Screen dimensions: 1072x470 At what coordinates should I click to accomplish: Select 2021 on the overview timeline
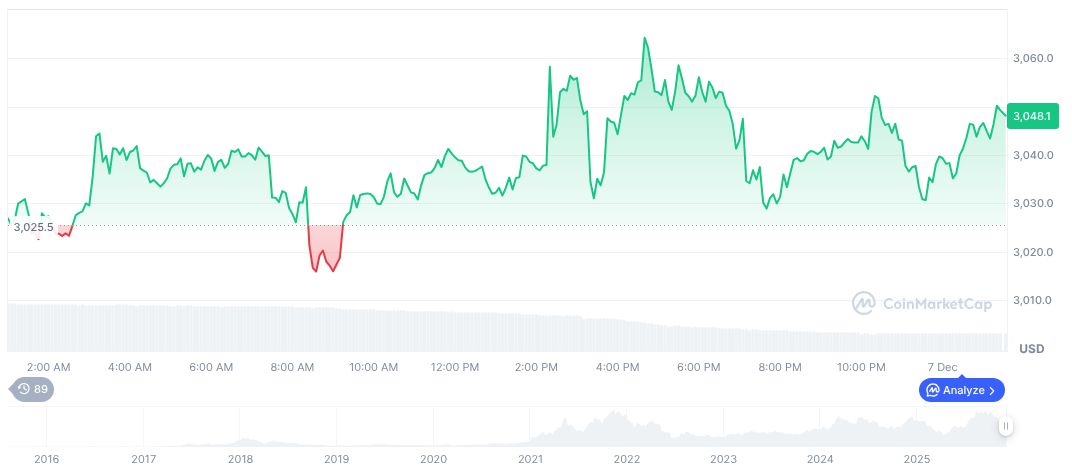click(530, 459)
